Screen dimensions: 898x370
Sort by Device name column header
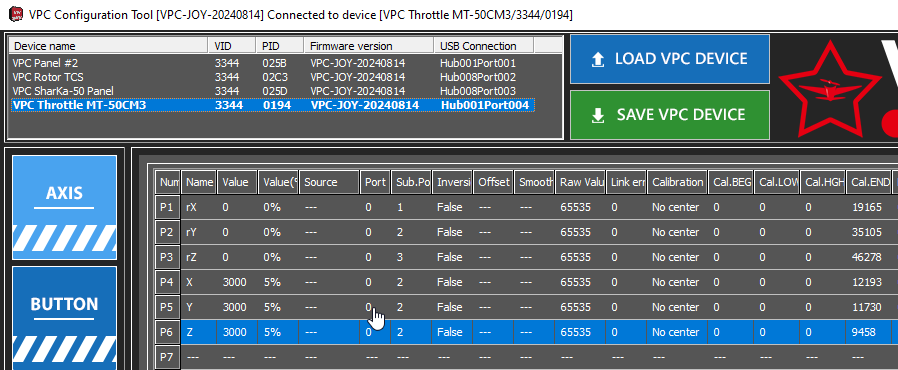tap(109, 46)
